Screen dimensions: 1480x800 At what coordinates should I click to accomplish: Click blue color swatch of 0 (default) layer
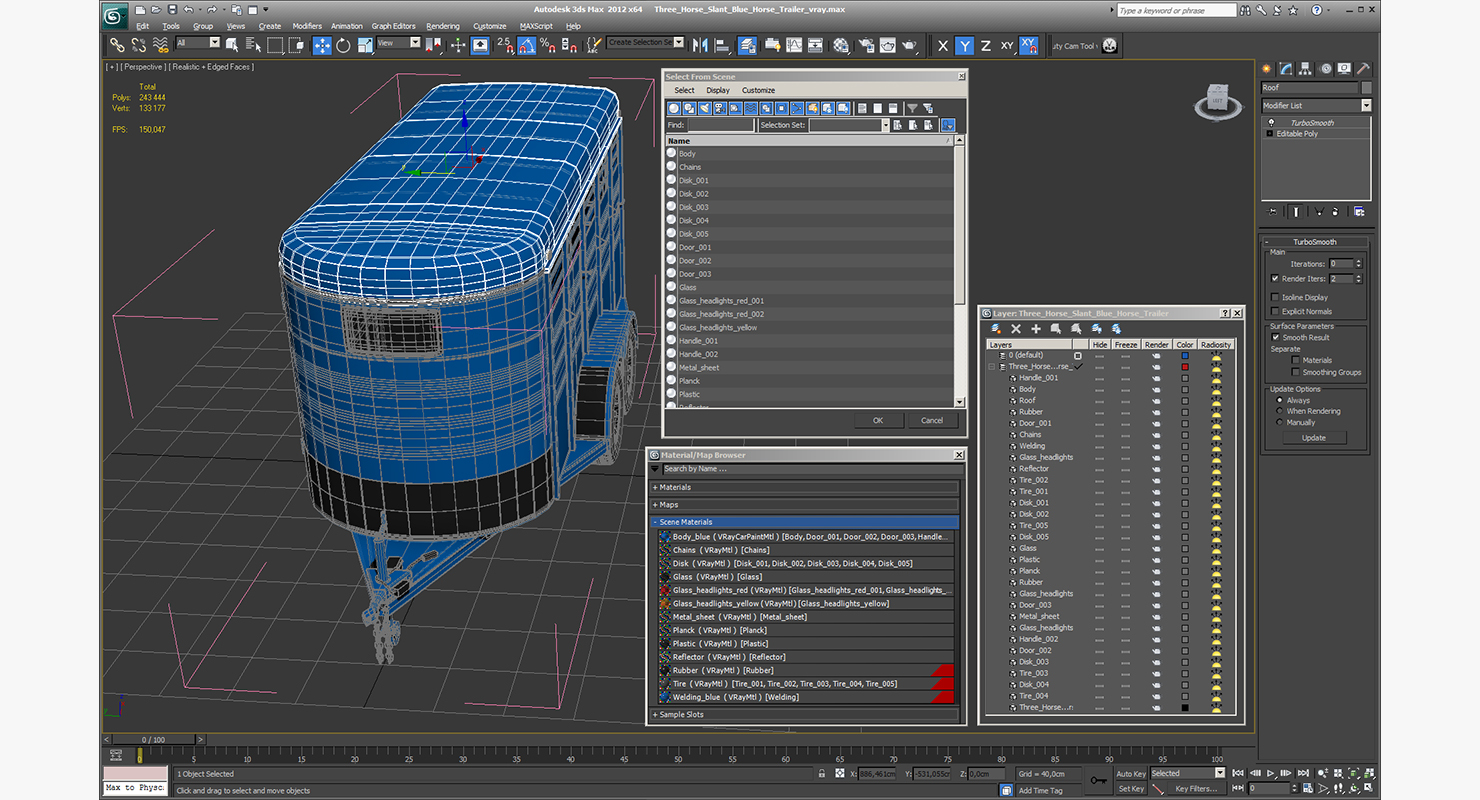tap(1185, 355)
